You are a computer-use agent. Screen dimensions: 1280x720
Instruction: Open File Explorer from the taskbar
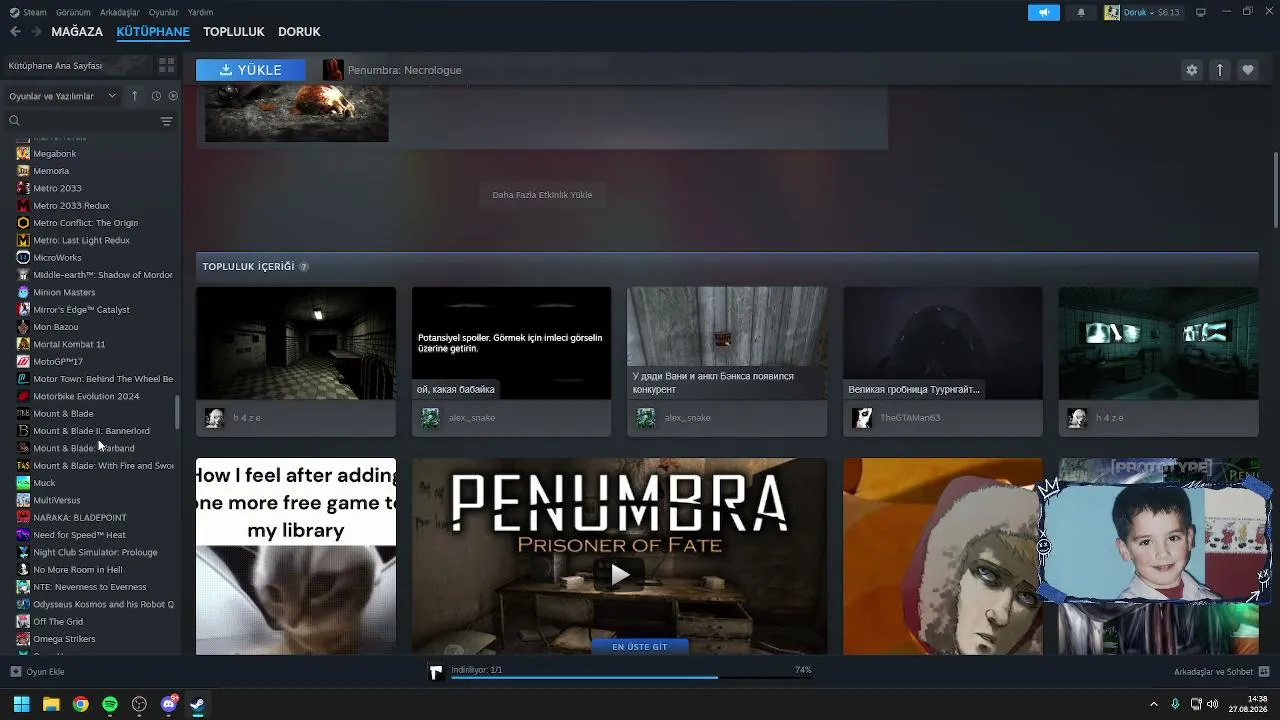coord(51,704)
